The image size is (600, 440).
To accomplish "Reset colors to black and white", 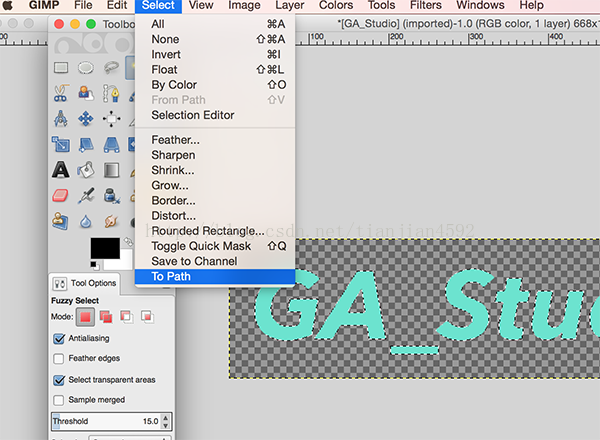I will pos(95,265).
